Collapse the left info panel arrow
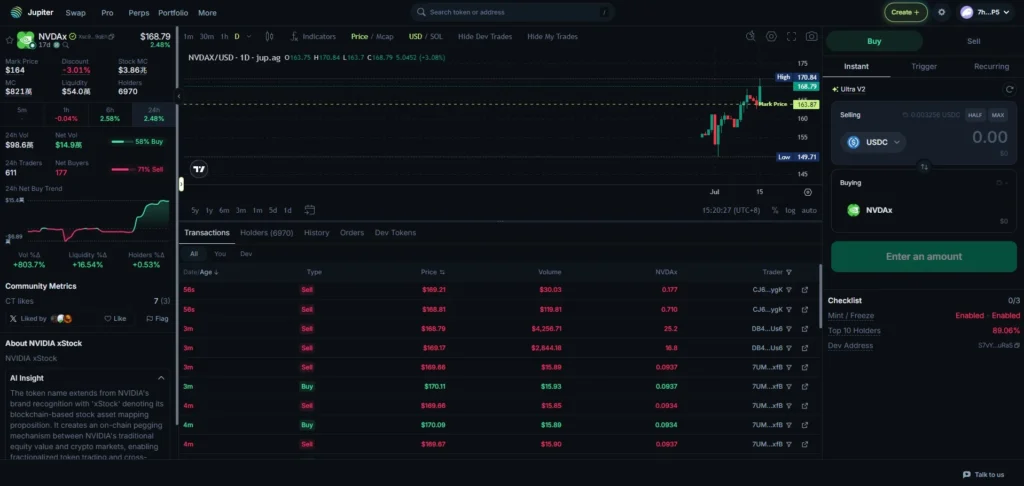Screen dimensions: 1024x486 pos(178,96)
